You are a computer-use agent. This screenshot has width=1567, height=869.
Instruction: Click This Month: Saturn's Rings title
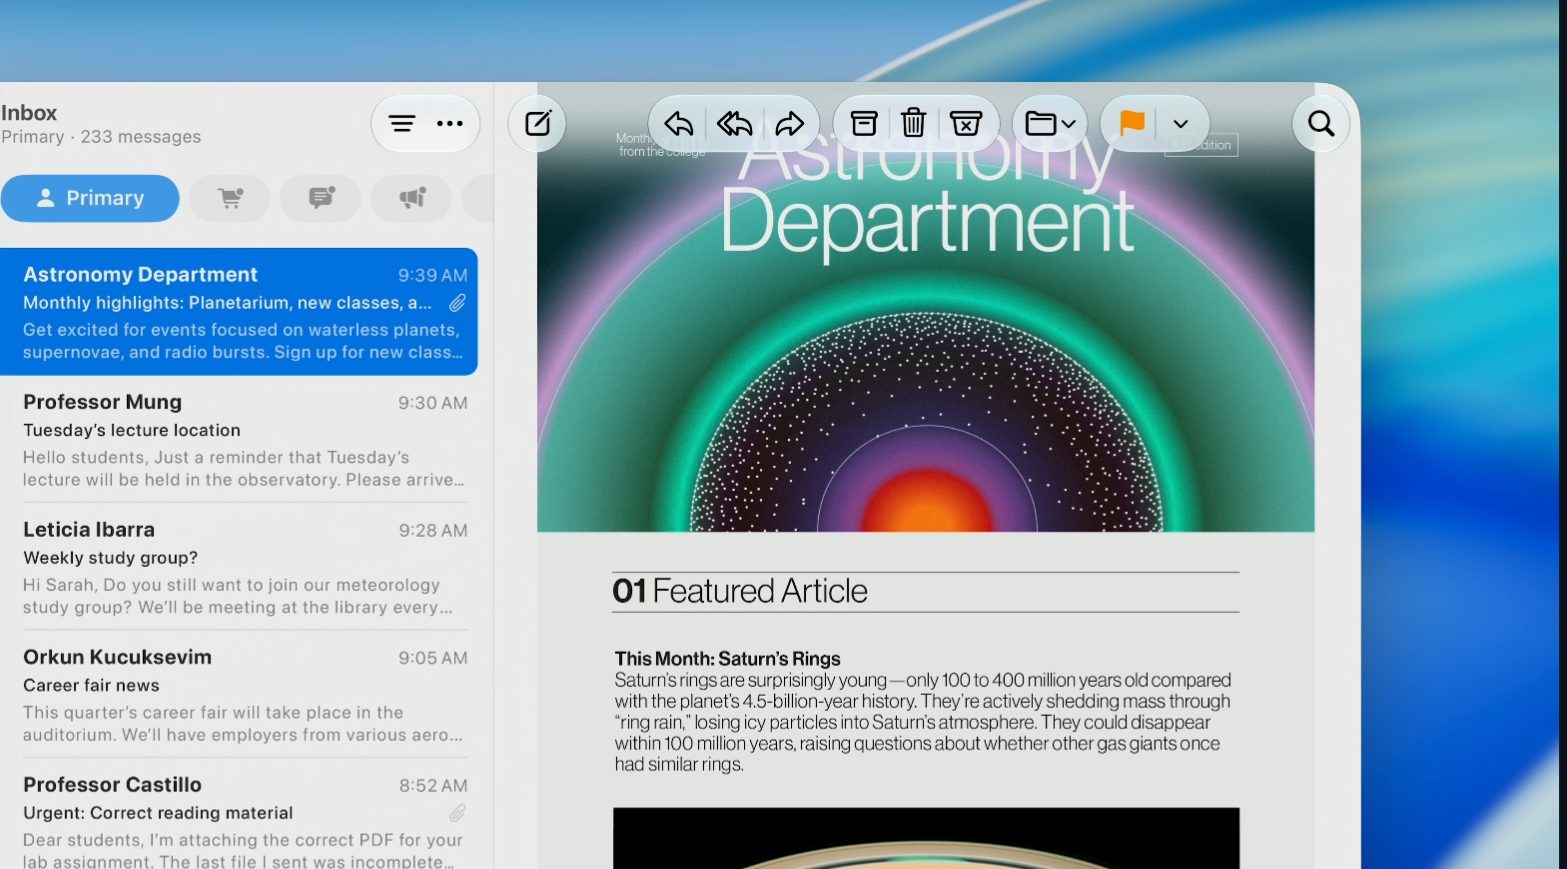pos(727,659)
